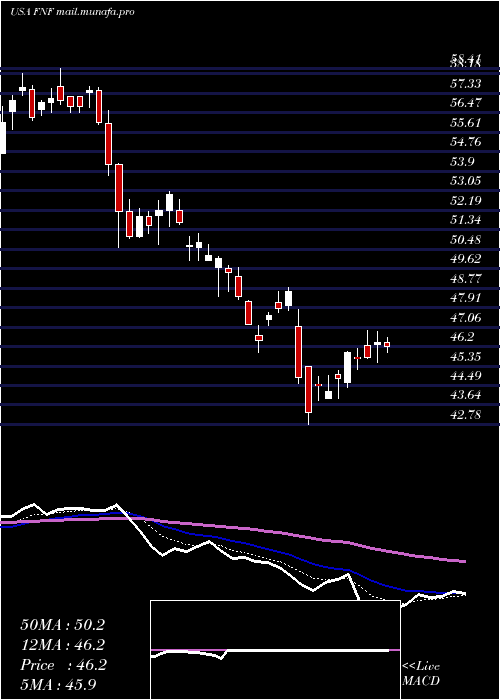The image size is (500, 700).
Task: Click the '12MA : 46.2' indicator text
Action: point(62,645)
